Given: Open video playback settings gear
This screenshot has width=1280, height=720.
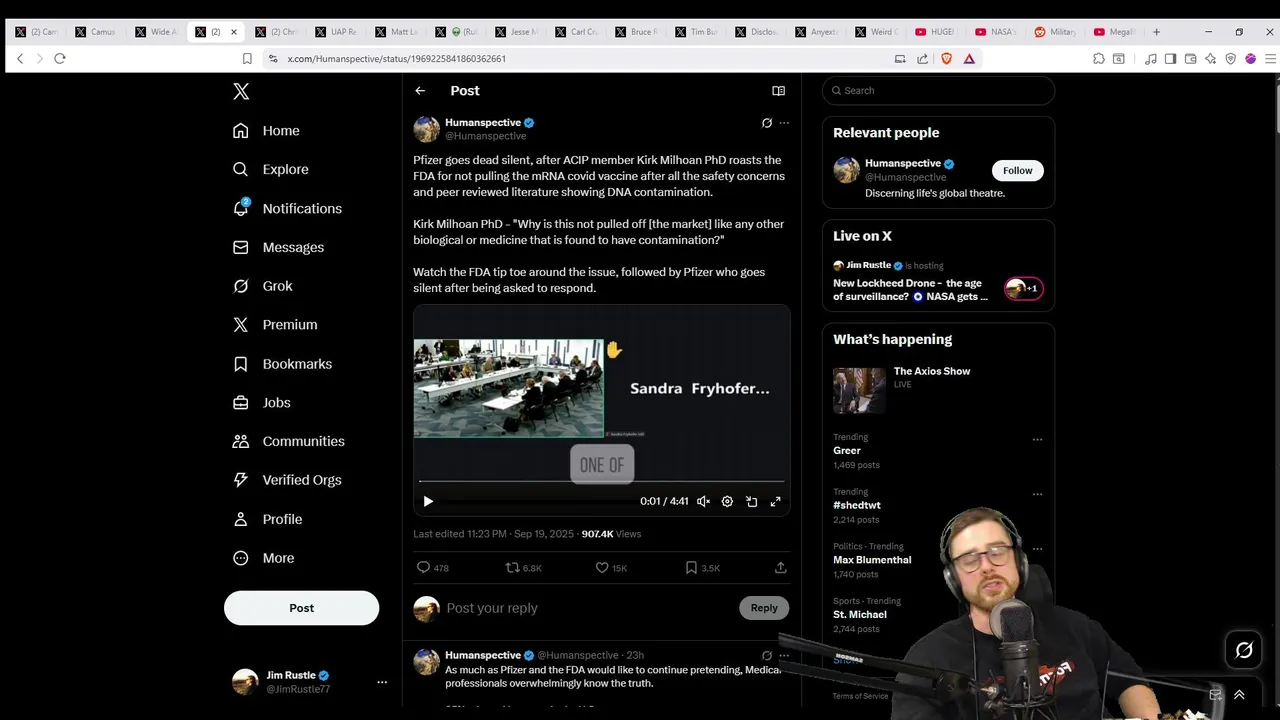Looking at the screenshot, I should coord(727,502).
